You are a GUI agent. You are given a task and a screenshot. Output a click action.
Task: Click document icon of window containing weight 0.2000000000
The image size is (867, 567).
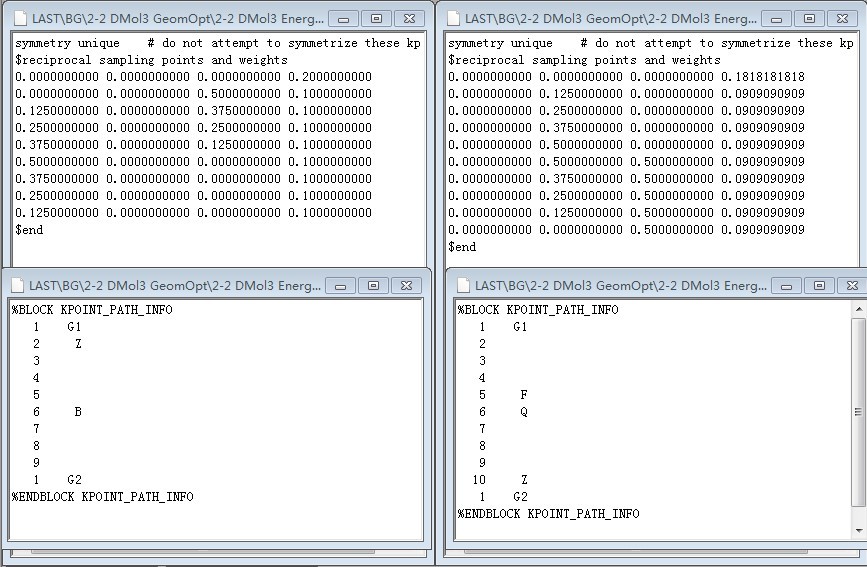coord(20,18)
